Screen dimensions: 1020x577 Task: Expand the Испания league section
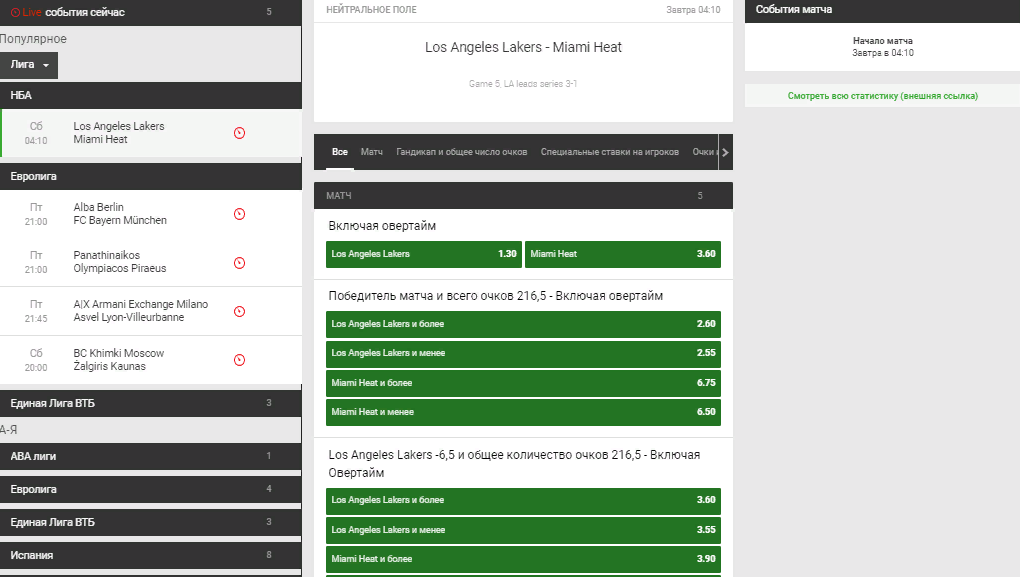click(151, 555)
